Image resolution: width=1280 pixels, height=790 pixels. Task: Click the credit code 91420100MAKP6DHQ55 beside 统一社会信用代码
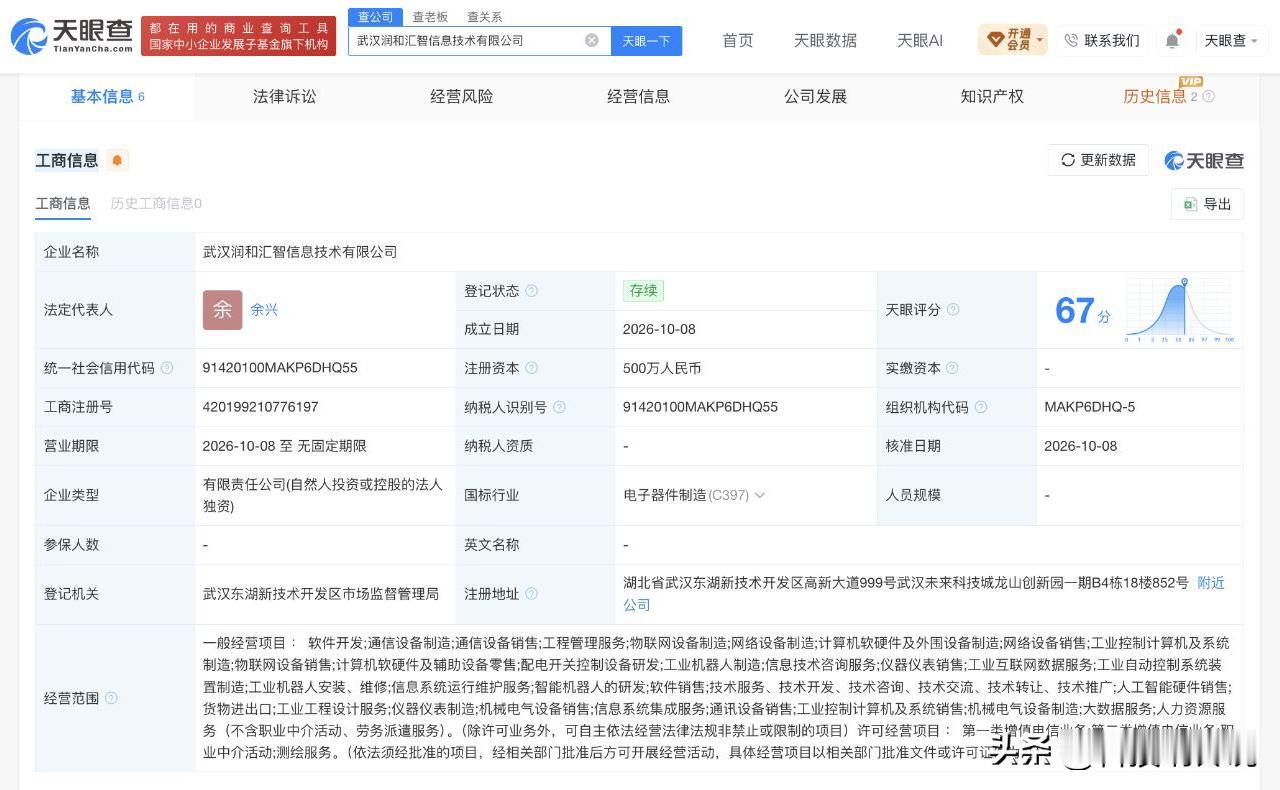[x=280, y=368]
